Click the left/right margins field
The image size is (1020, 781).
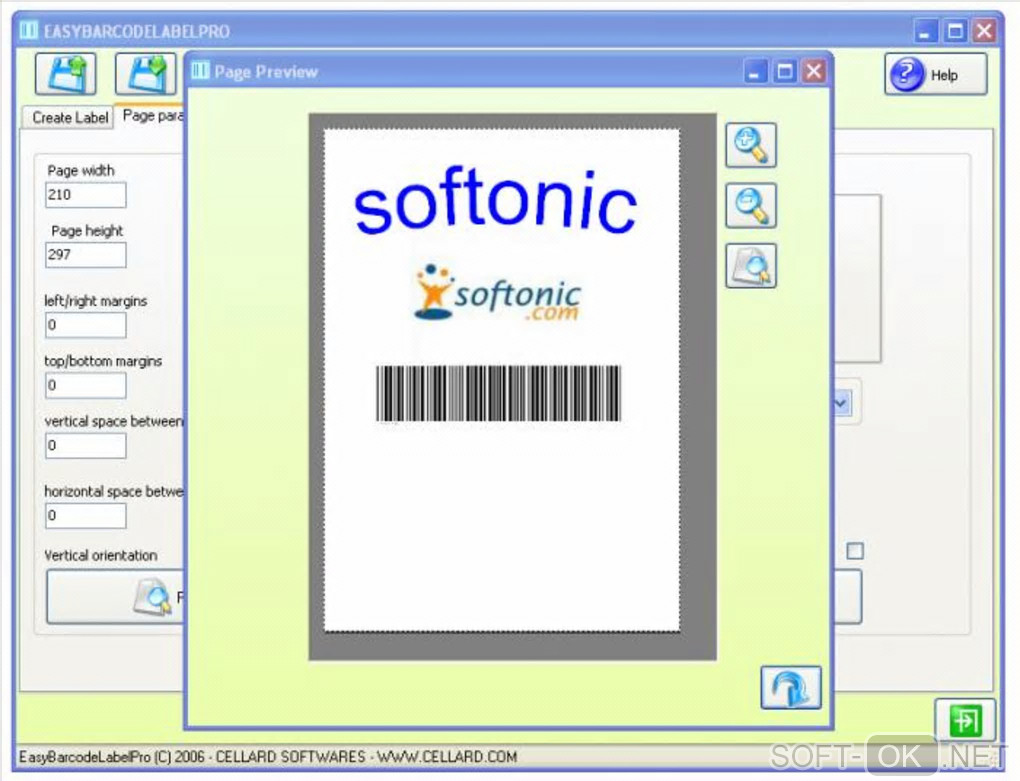point(85,325)
